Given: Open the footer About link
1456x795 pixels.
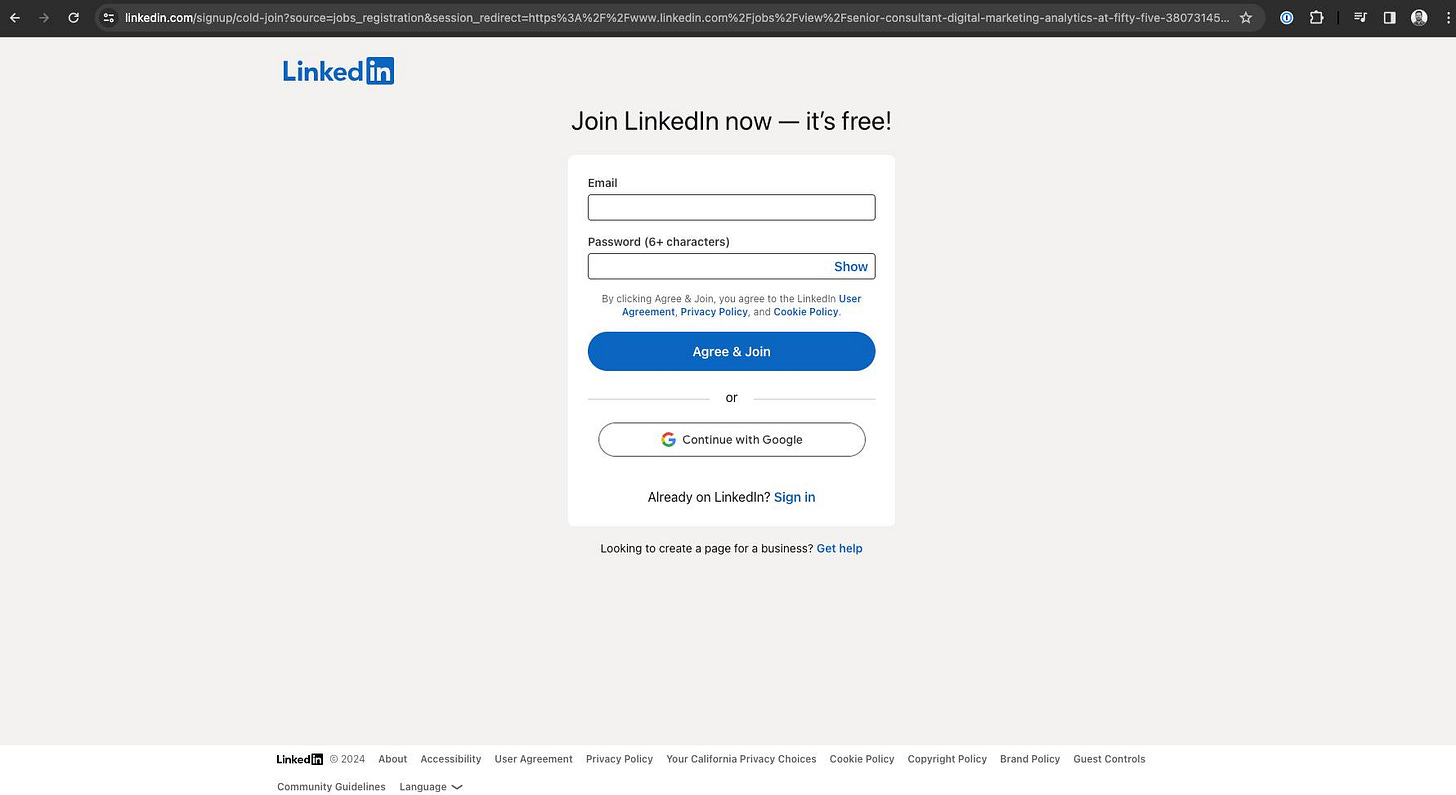Looking at the screenshot, I should (x=393, y=759).
